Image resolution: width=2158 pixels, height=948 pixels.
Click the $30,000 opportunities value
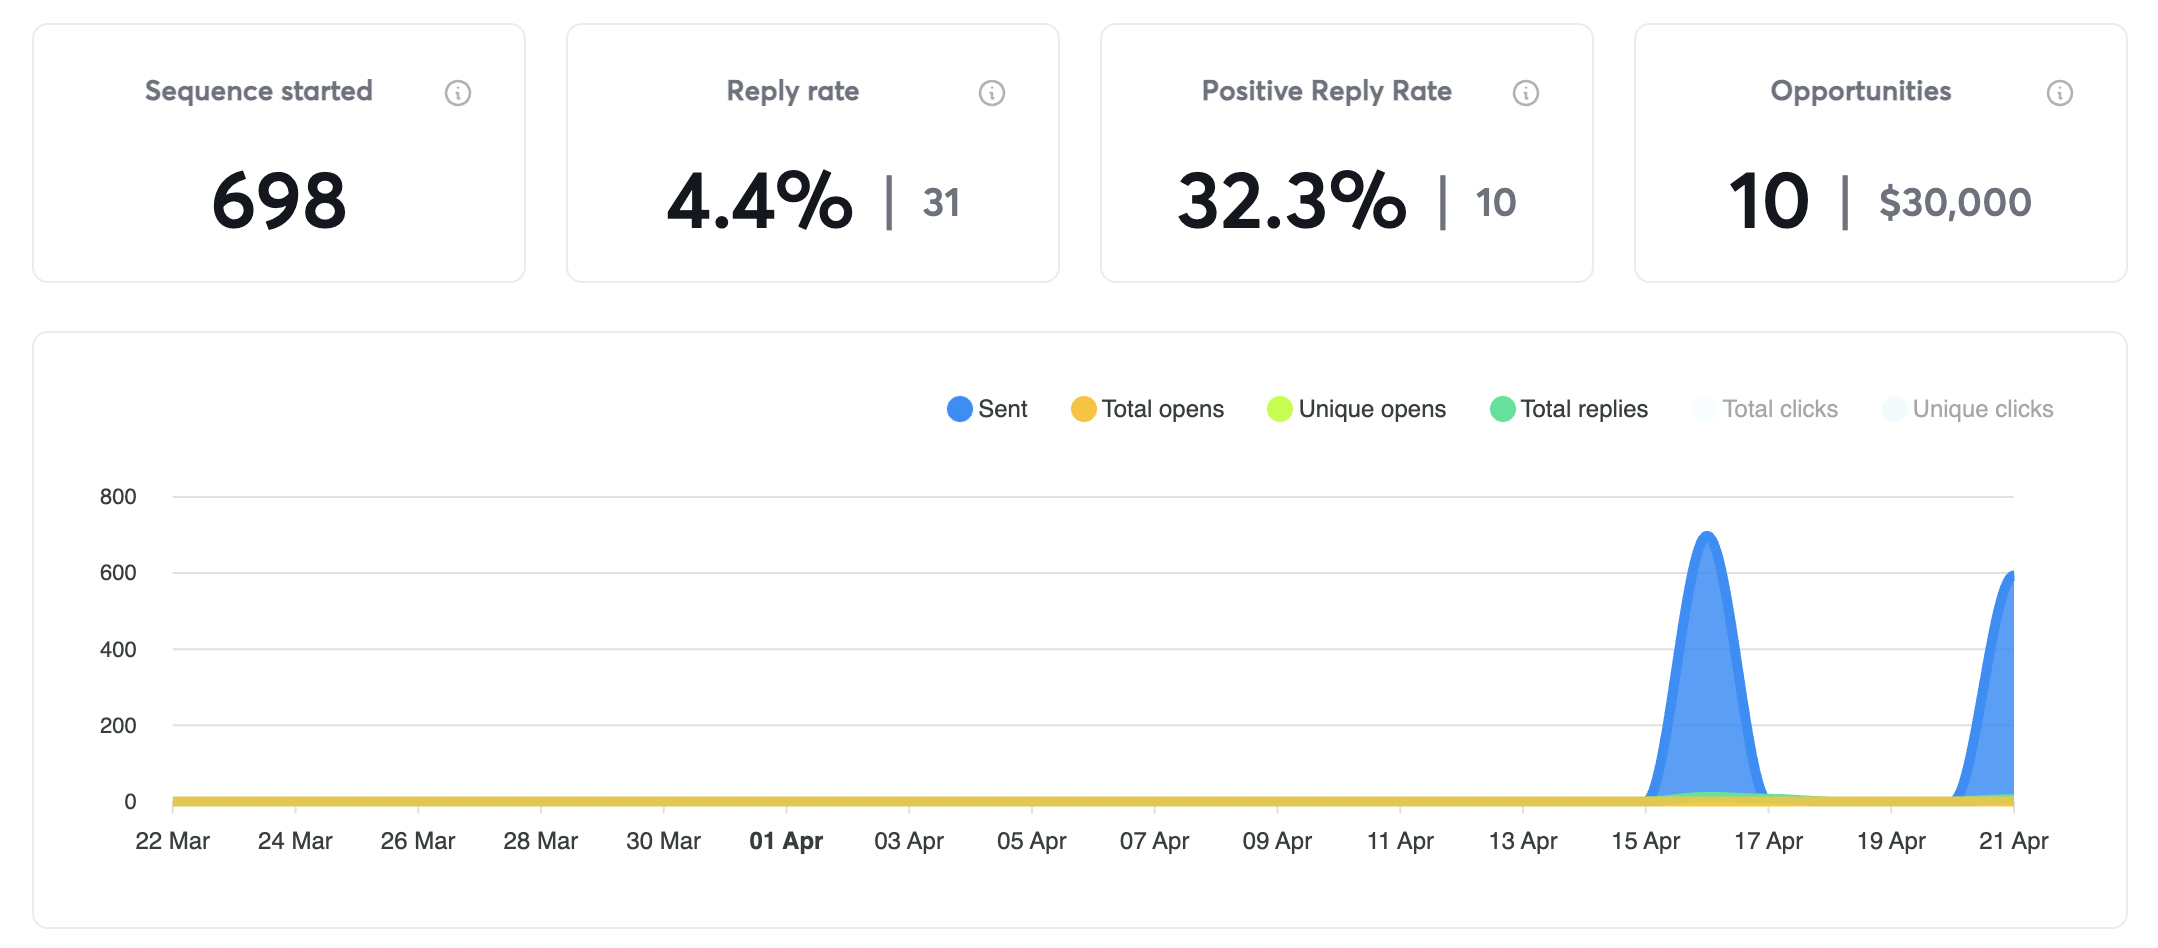click(1956, 202)
